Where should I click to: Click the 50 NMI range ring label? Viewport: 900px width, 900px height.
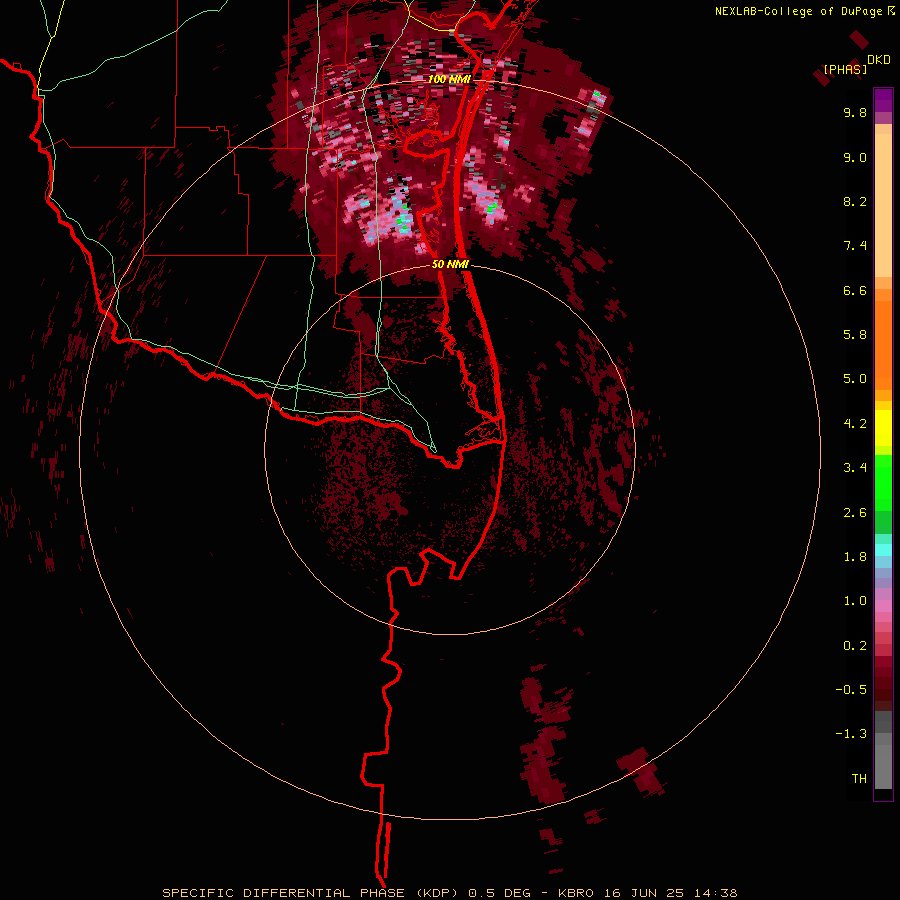[451, 264]
